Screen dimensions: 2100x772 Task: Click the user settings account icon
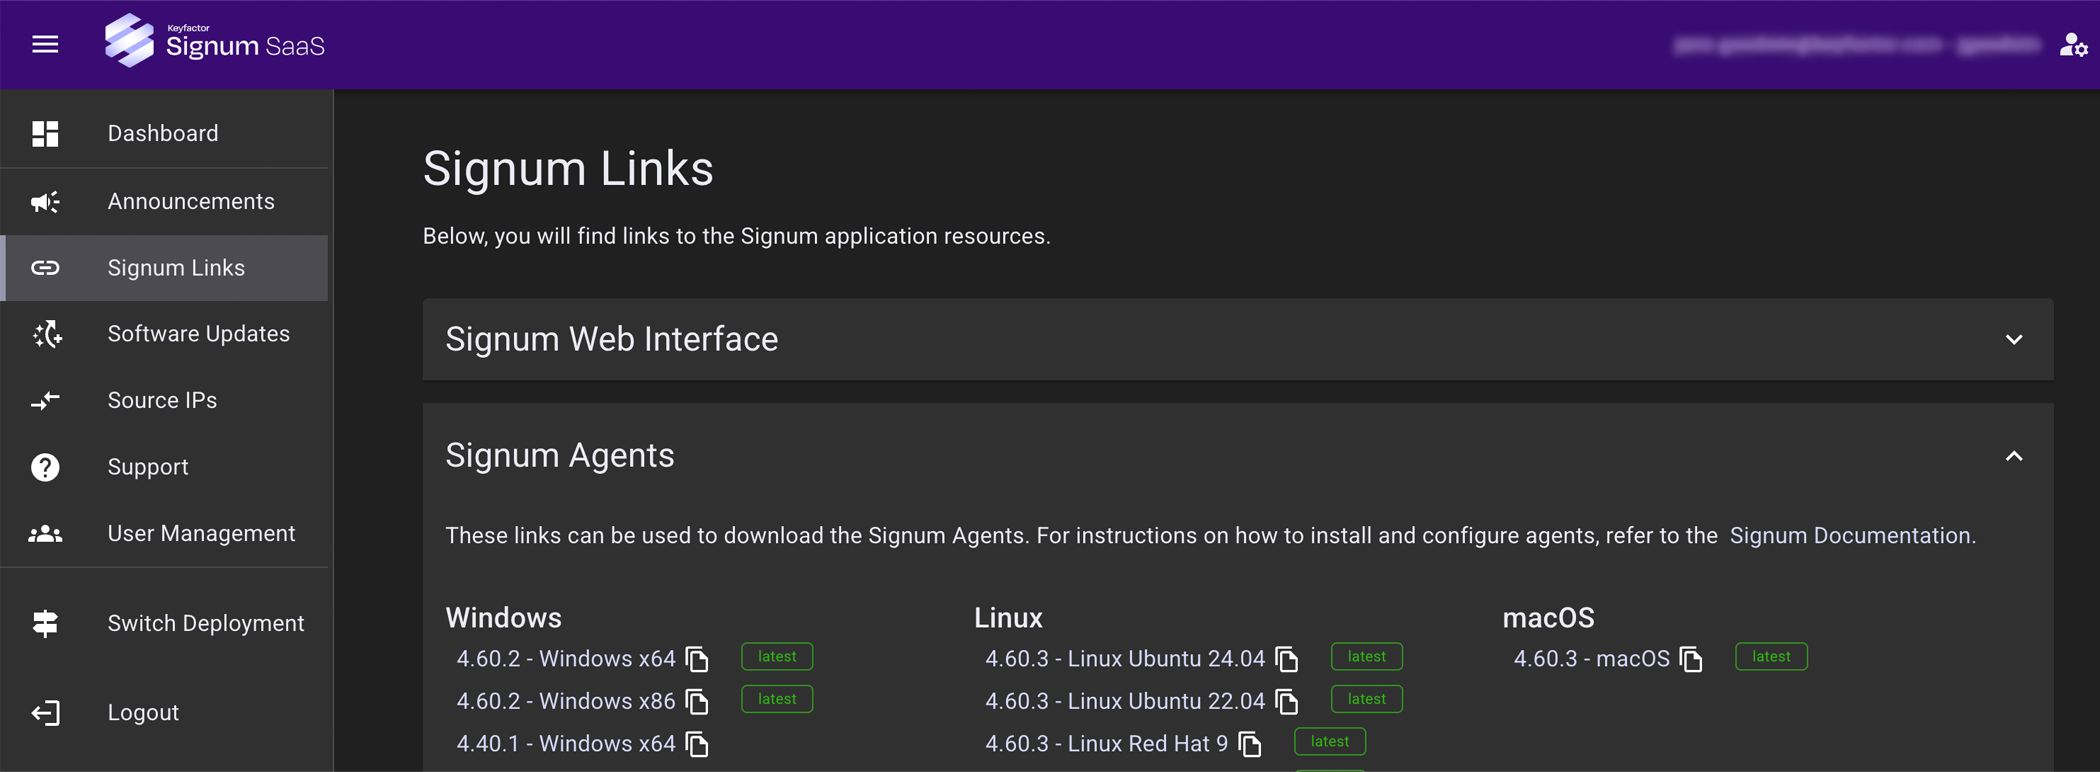[x=2073, y=45]
